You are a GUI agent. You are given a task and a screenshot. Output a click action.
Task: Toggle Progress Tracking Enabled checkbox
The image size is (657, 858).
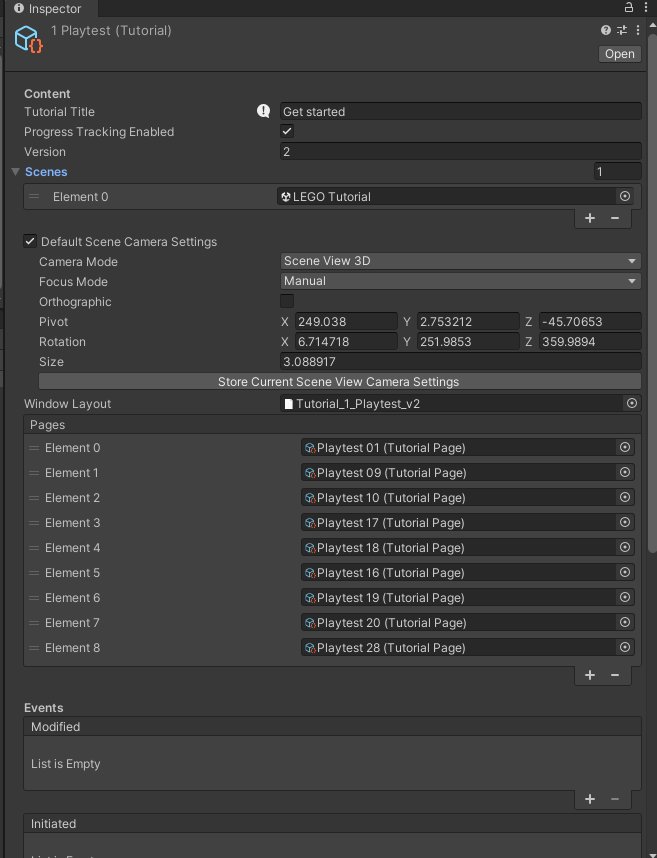coord(287,131)
